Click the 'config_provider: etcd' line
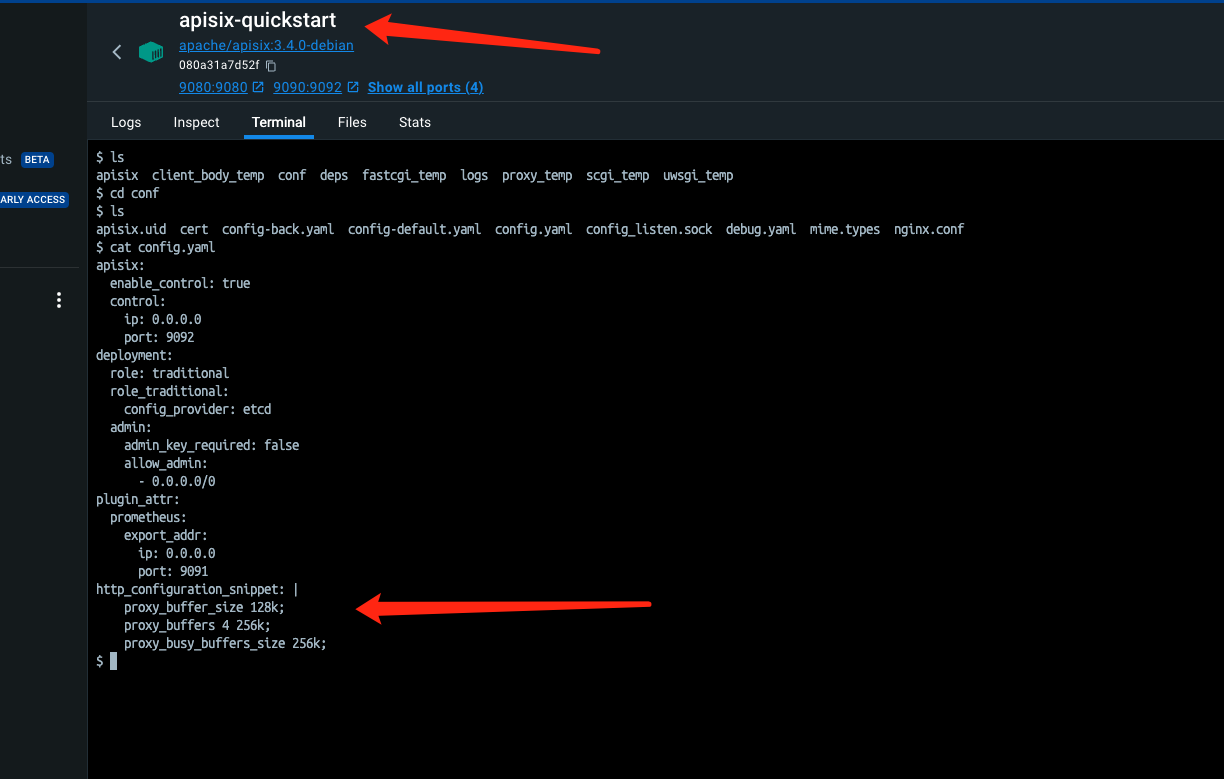The height and width of the screenshot is (779, 1224). pos(197,409)
